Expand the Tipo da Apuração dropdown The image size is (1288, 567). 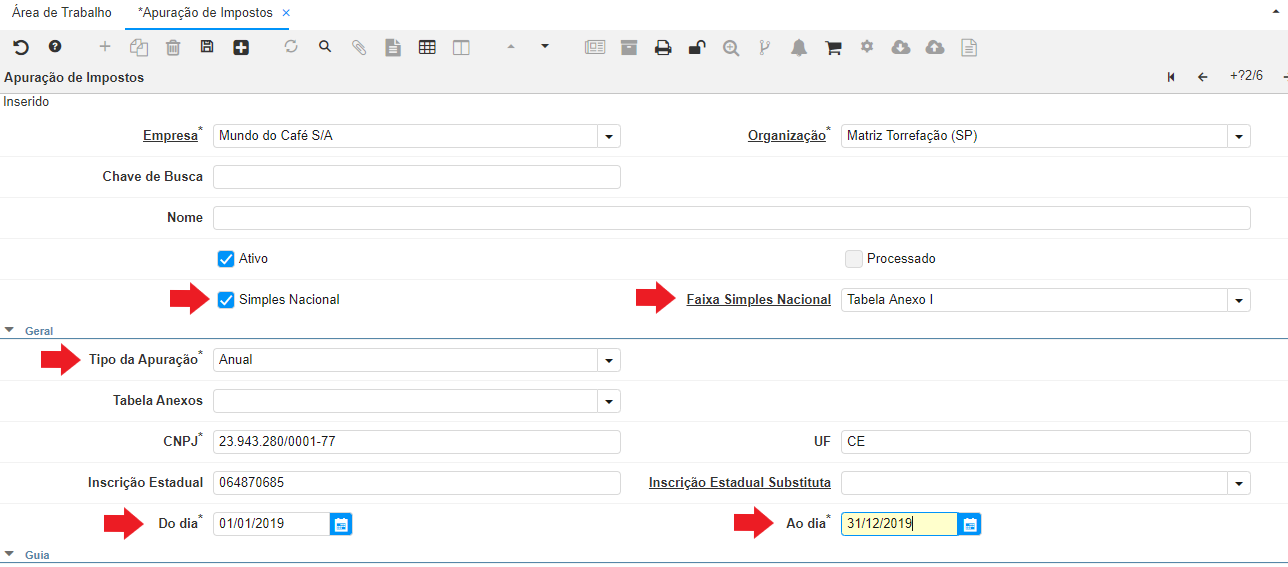coord(609,360)
